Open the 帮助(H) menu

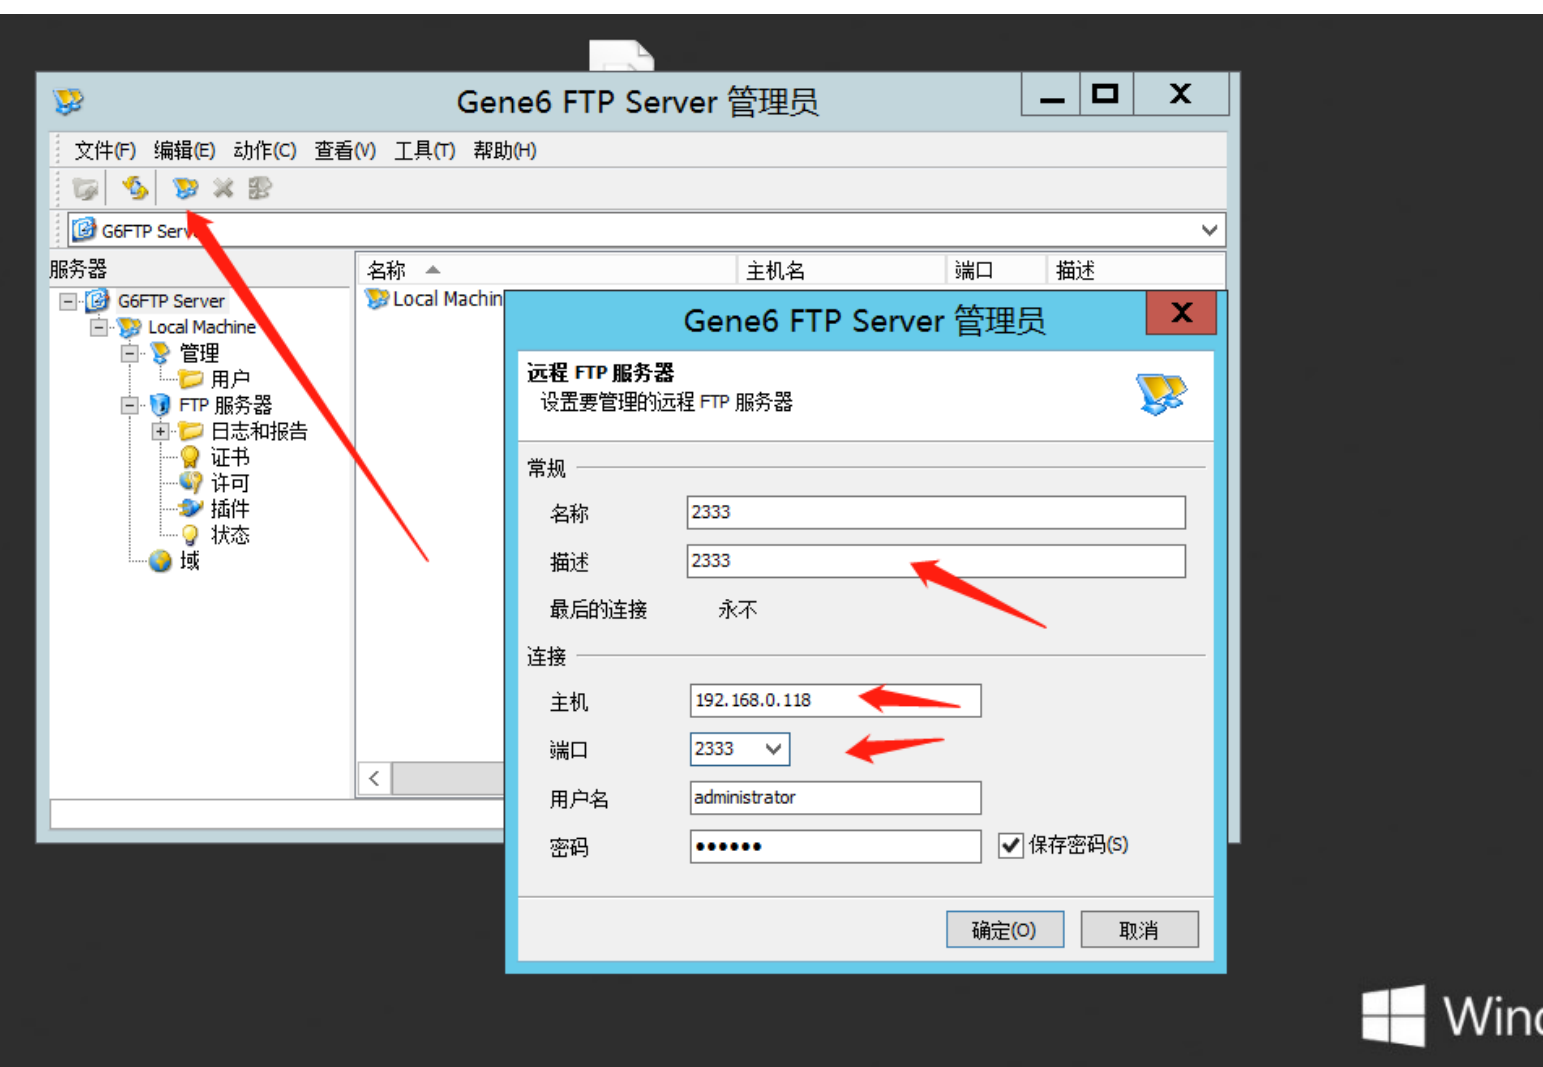(x=505, y=150)
